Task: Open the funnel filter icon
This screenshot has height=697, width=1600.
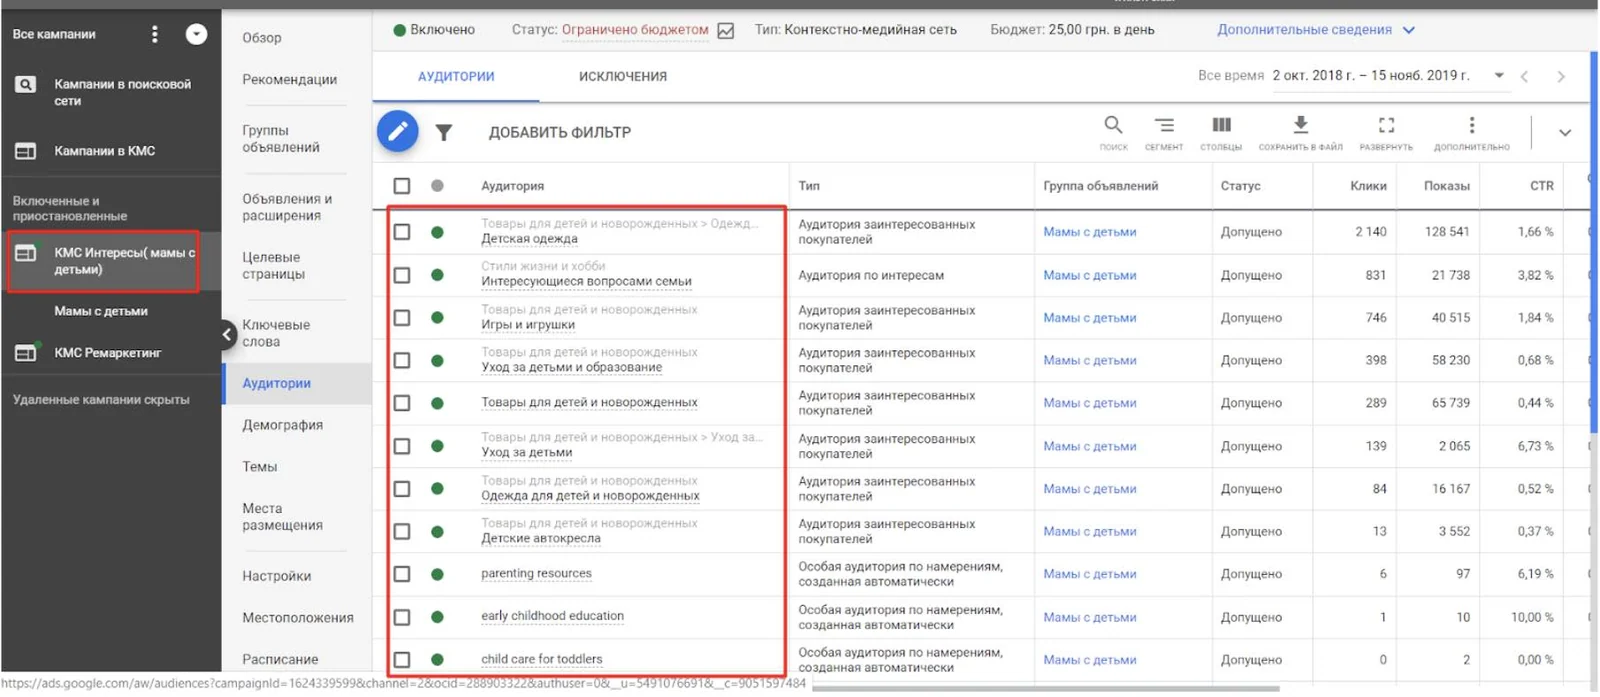Action: click(444, 132)
